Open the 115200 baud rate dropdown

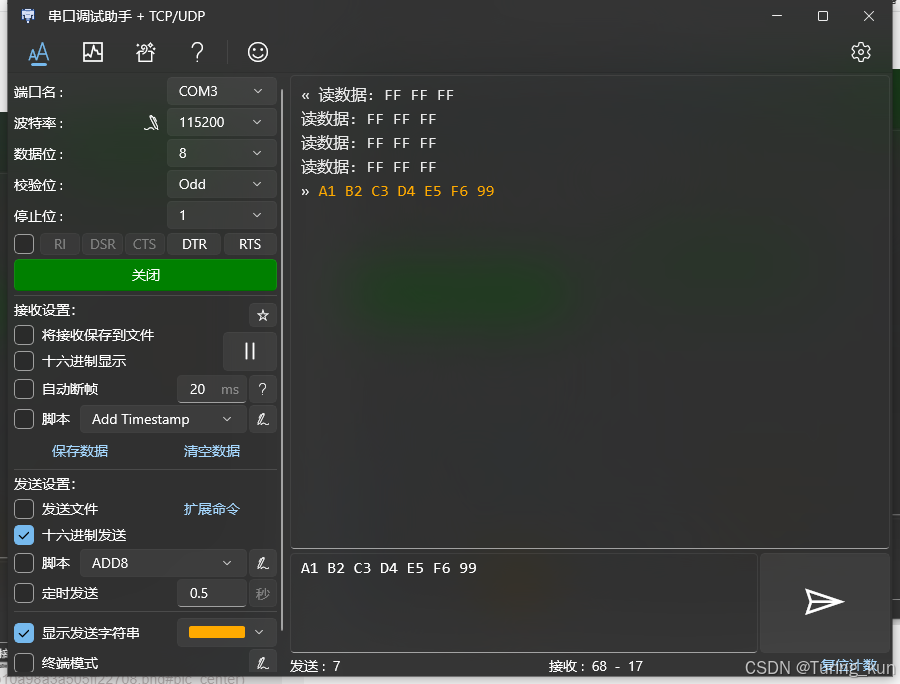[x=222, y=122]
